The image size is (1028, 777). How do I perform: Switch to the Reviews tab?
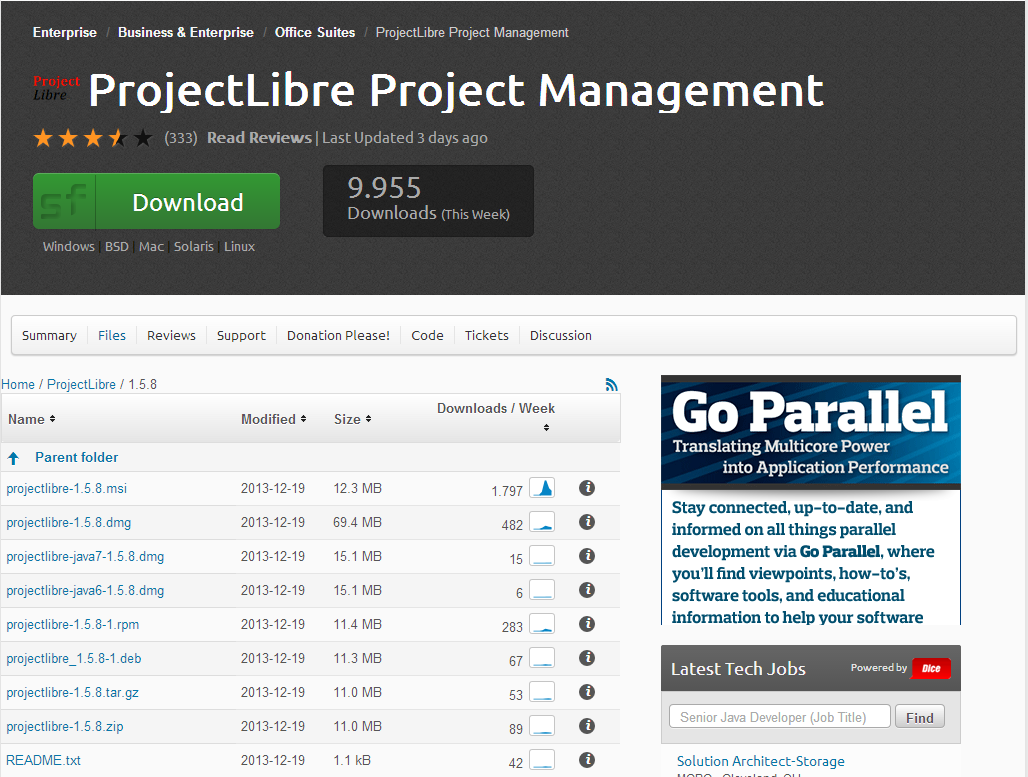171,336
